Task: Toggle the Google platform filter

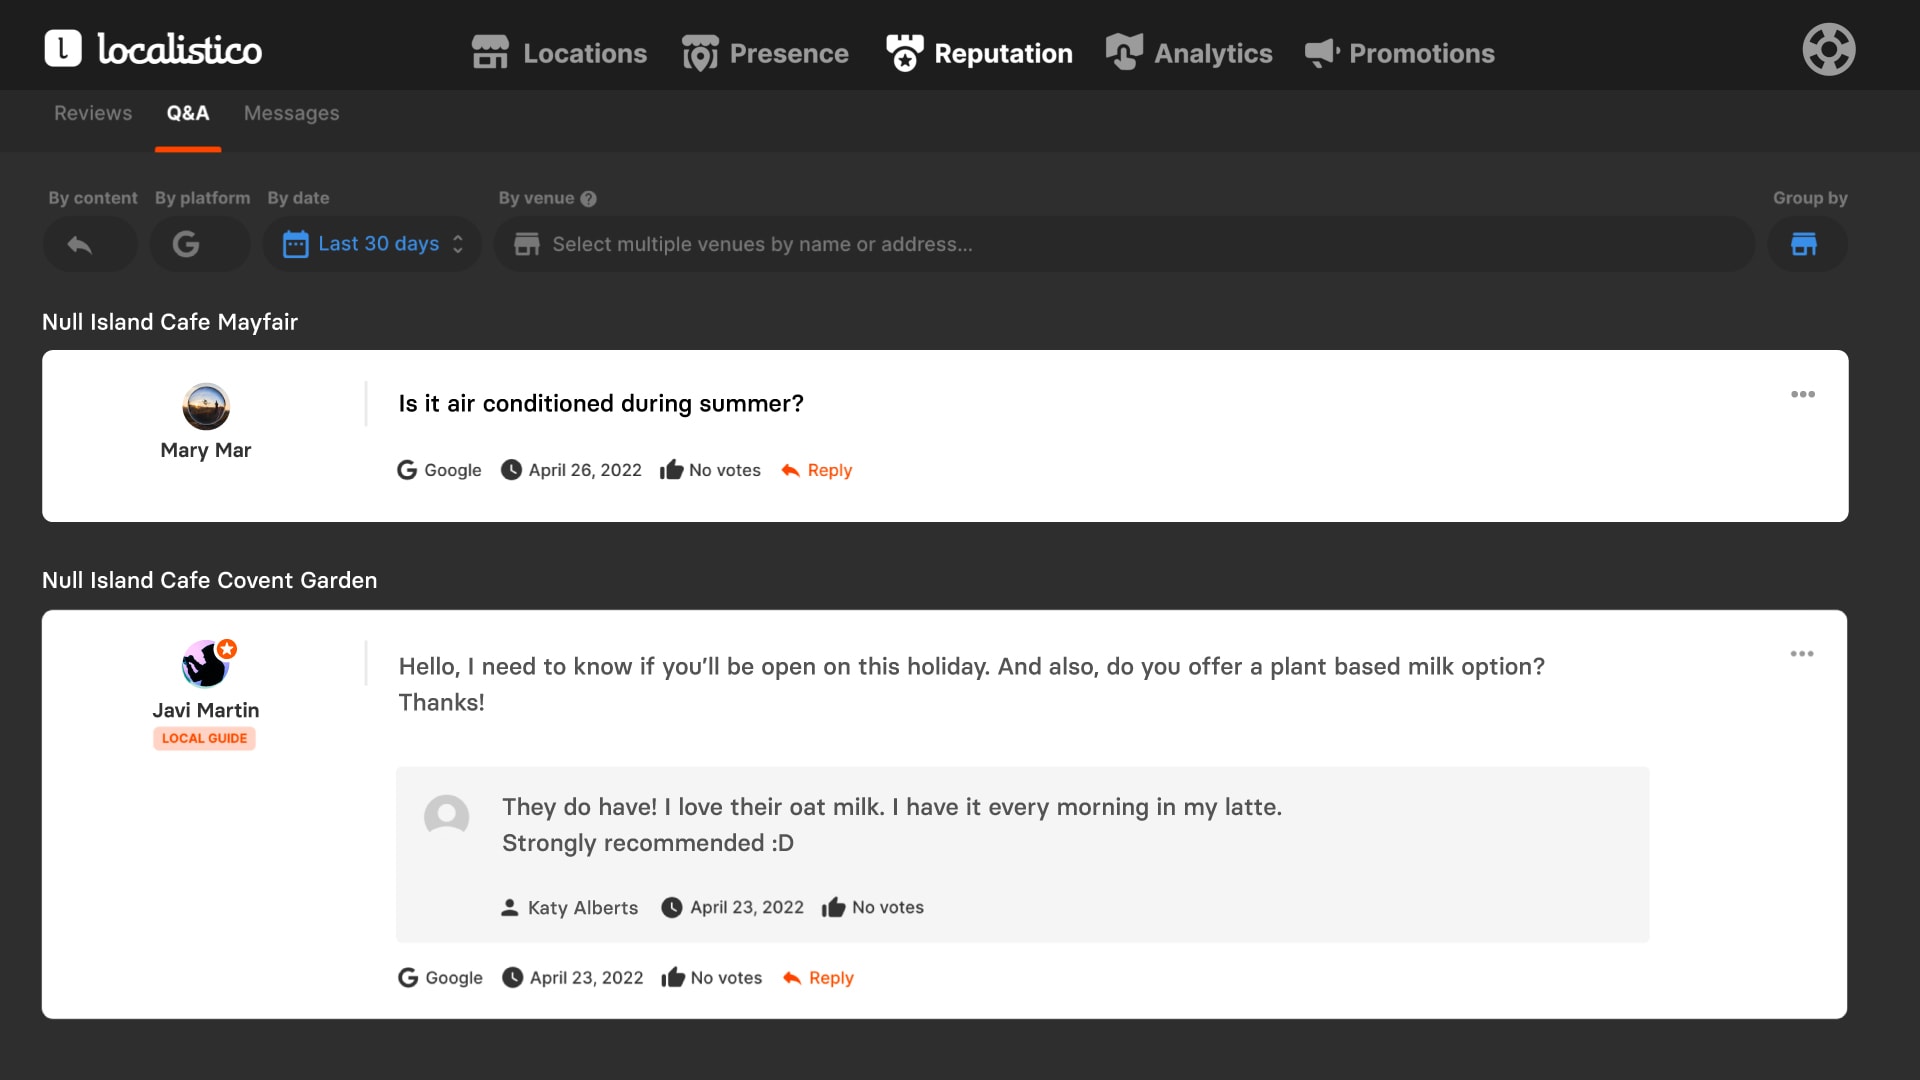Action: coord(186,244)
